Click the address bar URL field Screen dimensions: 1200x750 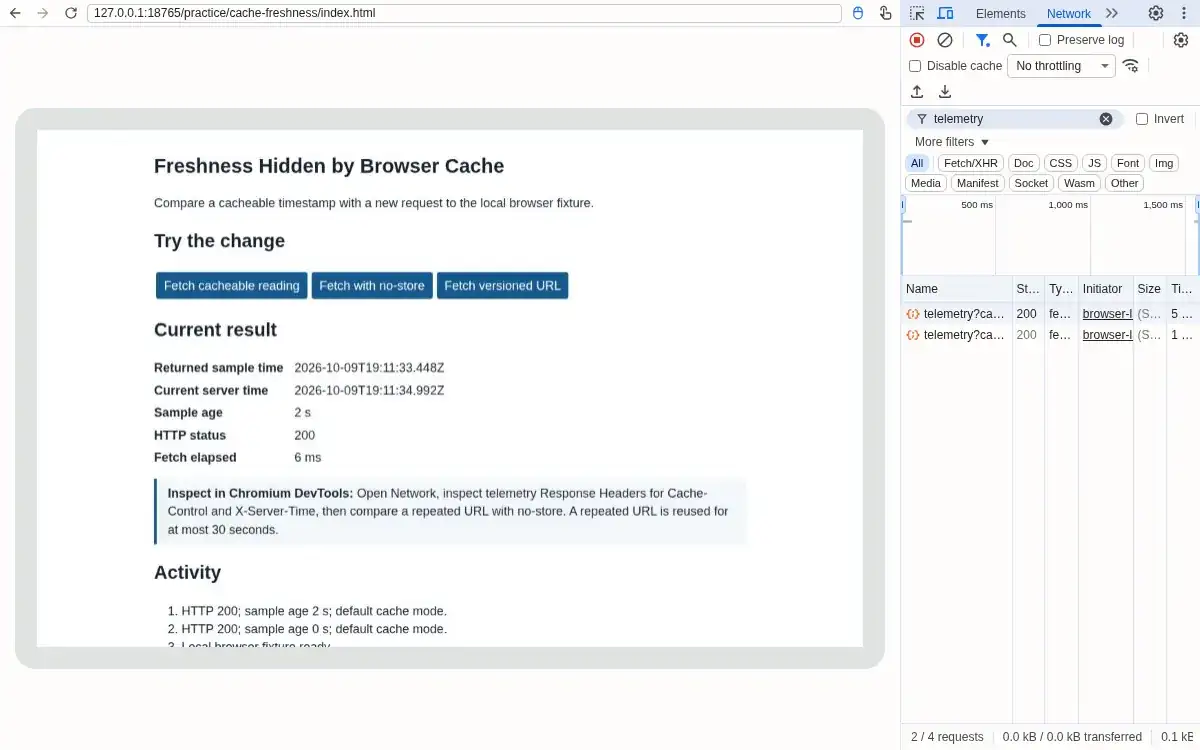pyautogui.click(x=464, y=13)
